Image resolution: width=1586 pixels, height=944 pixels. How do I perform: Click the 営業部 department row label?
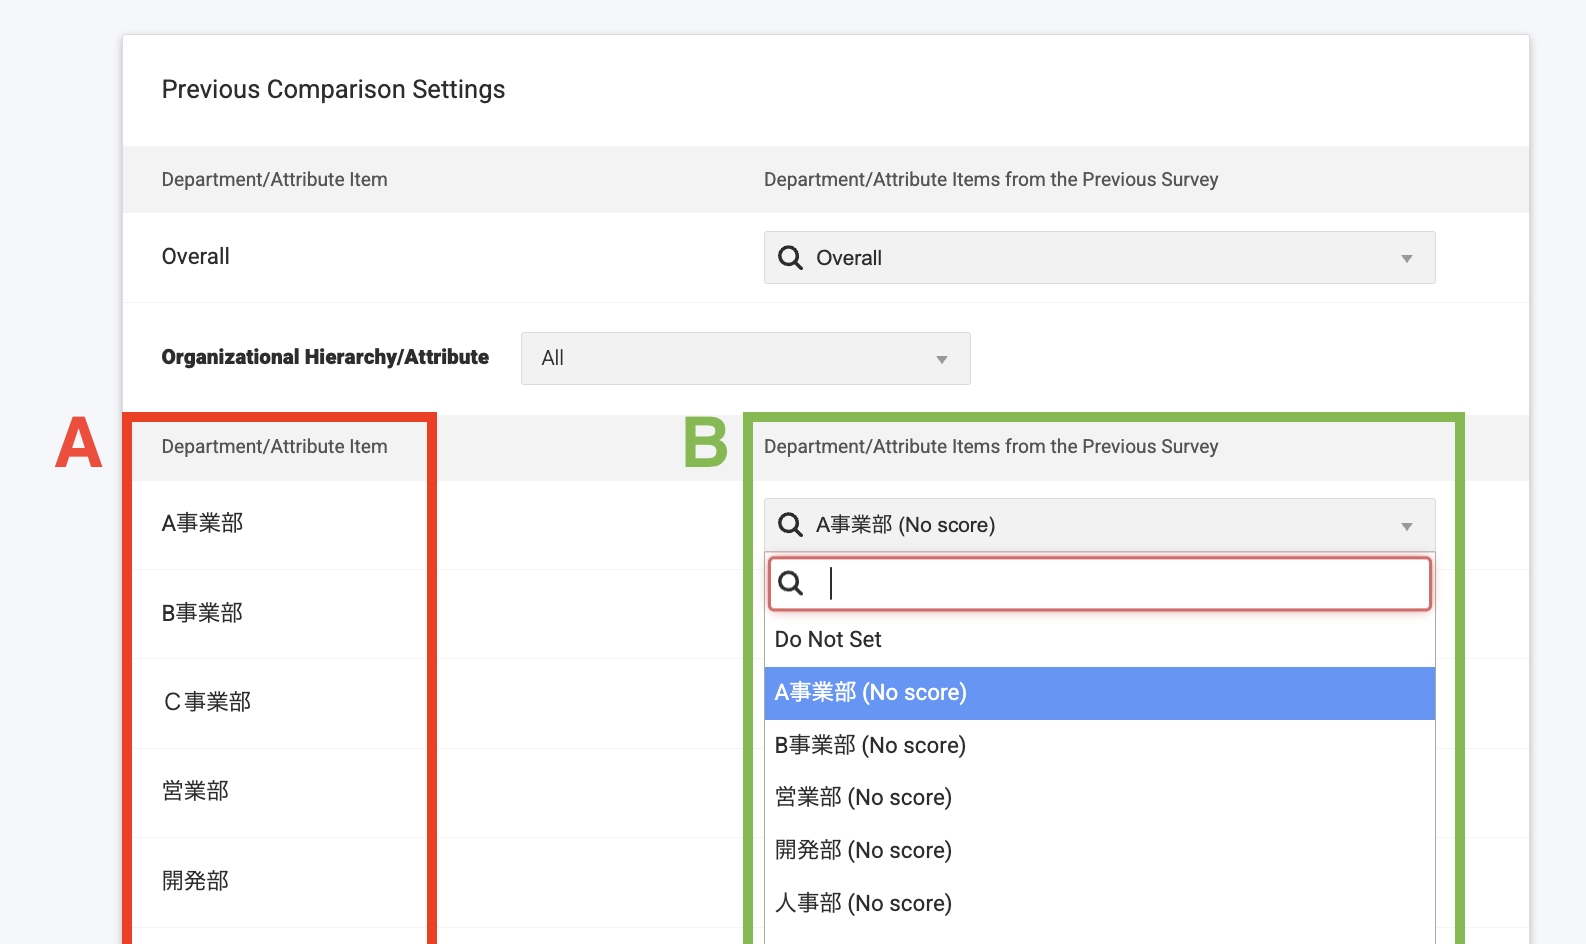(x=195, y=792)
